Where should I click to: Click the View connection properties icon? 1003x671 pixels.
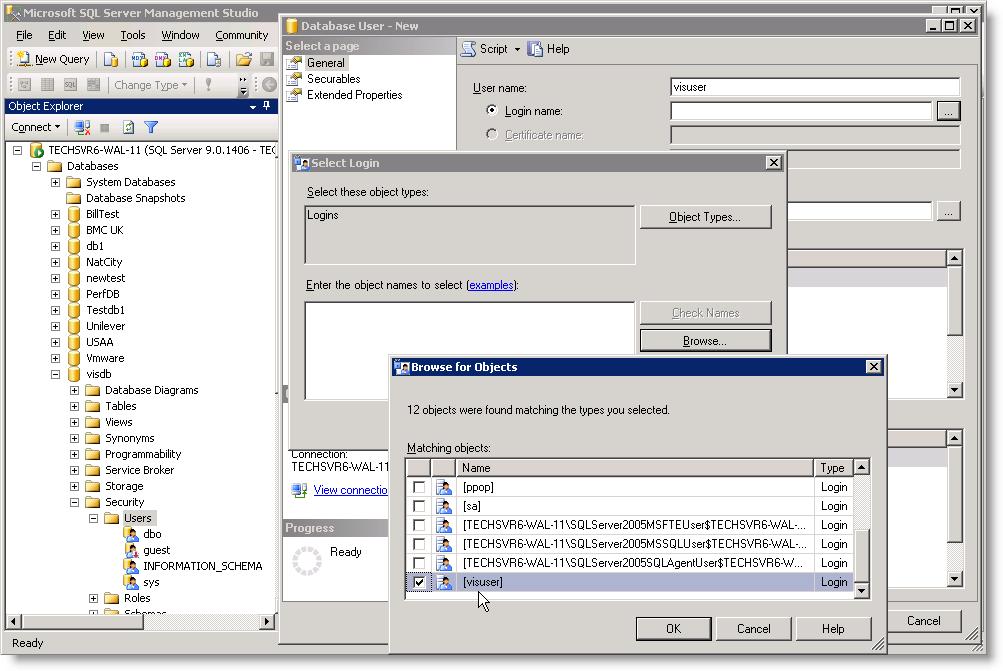pos(299,491)
